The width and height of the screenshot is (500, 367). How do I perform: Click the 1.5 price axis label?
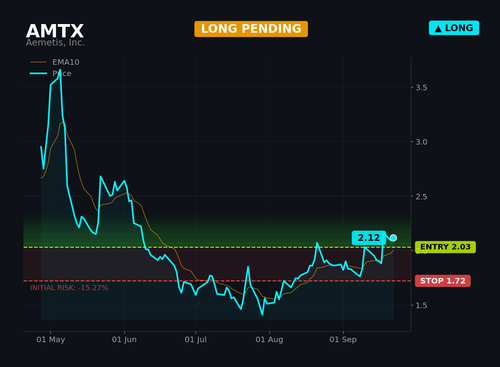(x=421, y=305)
